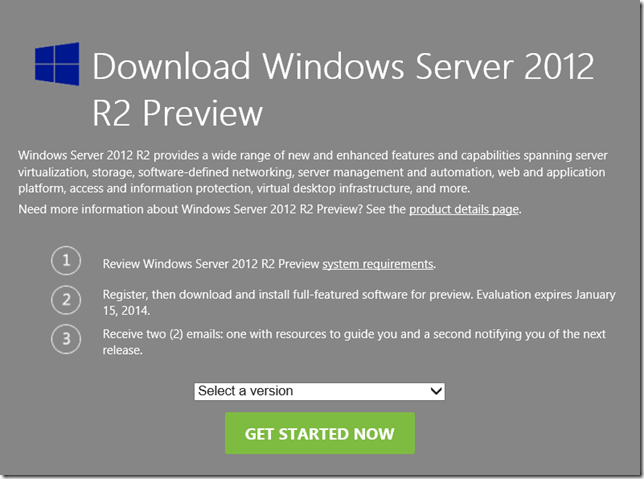Click the paragraph starting 'Windows Server 2012 R2 provides'
The width and height of the screenshot is (644, 479).
pos(313,172)
